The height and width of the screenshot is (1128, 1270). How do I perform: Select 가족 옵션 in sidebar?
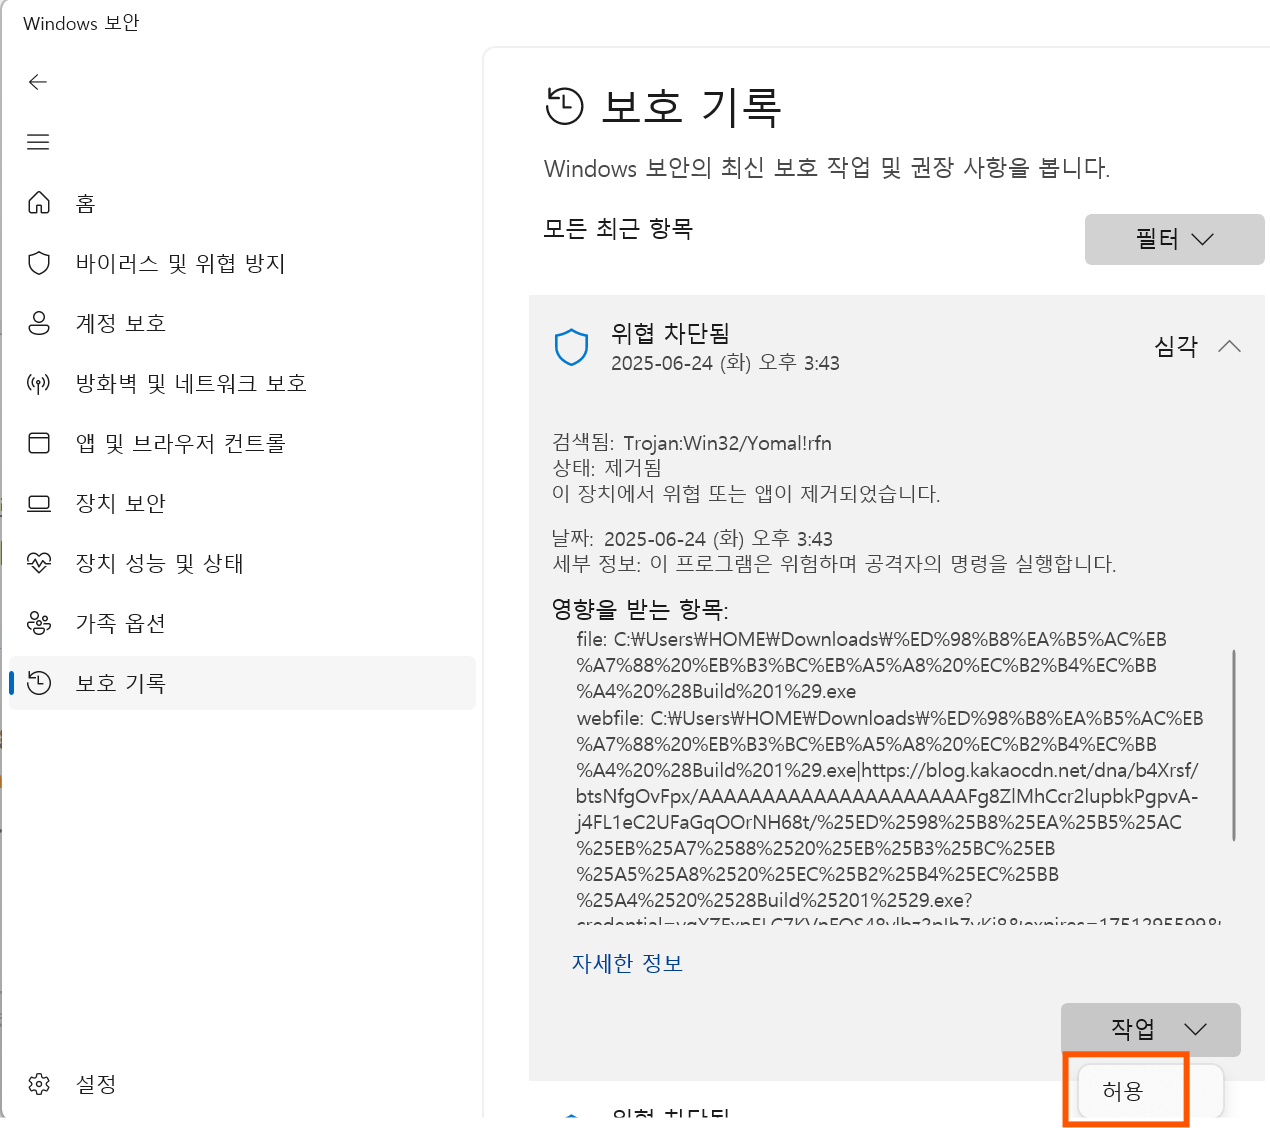243,623
